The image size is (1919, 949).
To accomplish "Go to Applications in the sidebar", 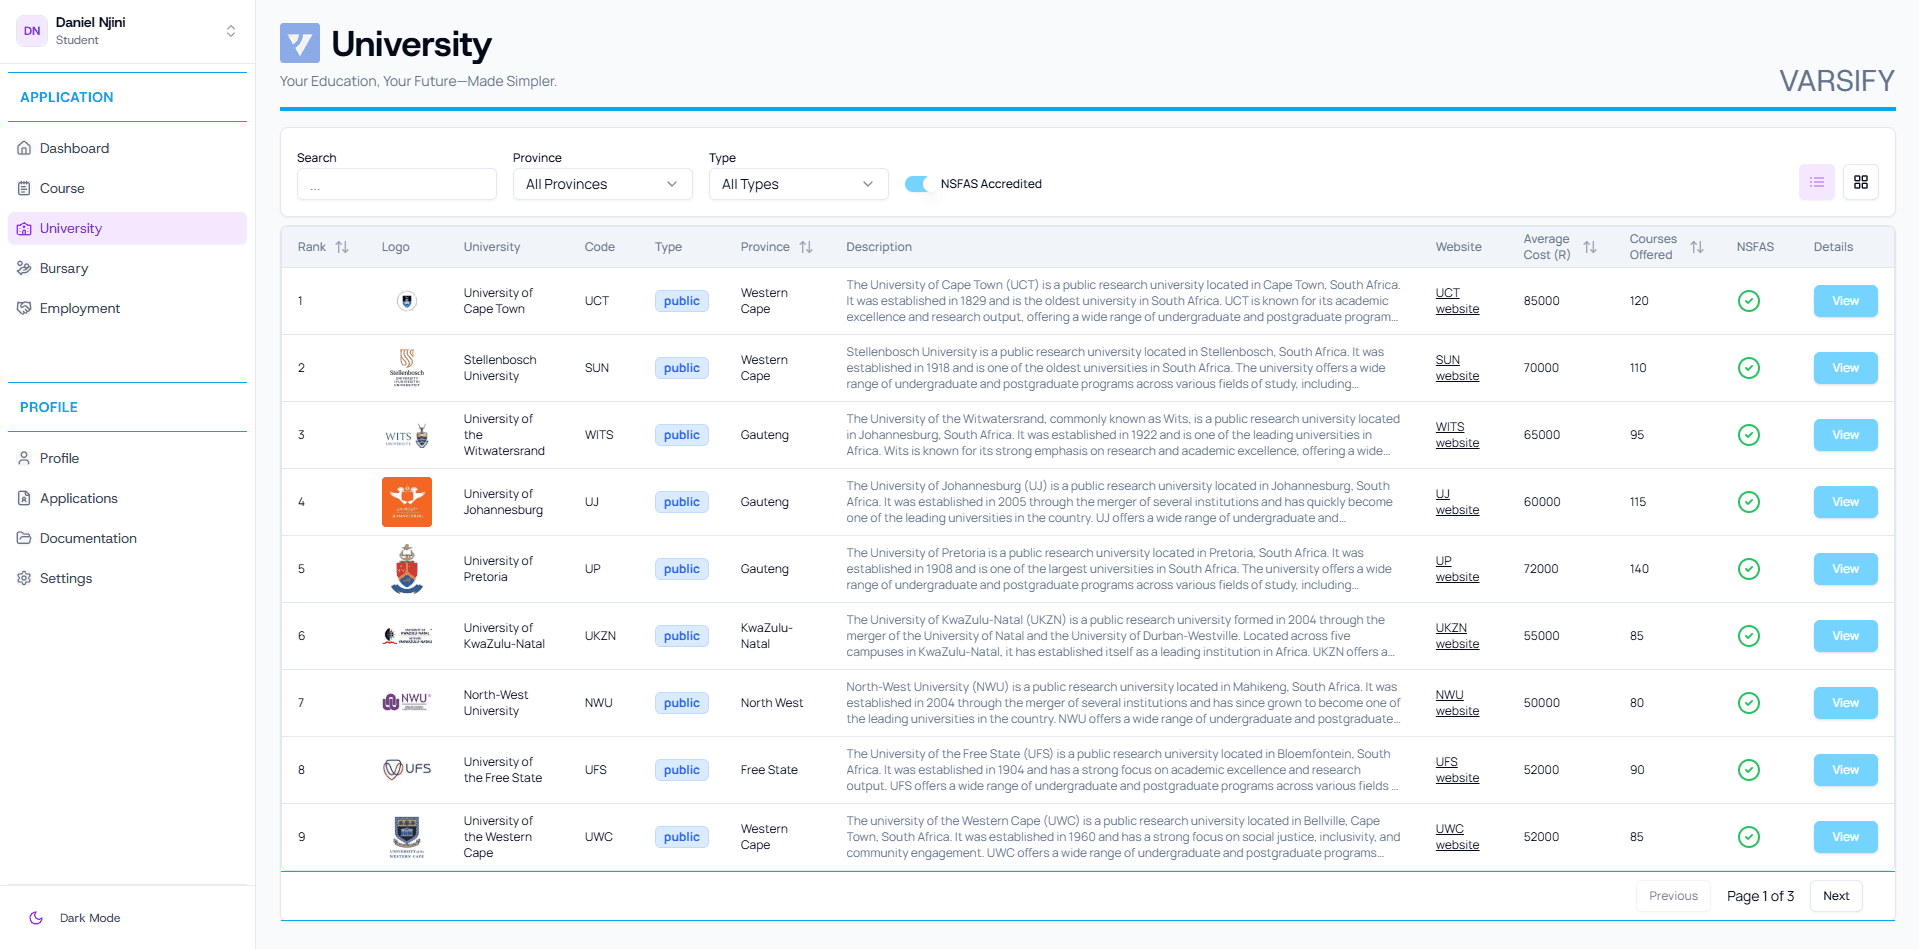I will pos(78,498).
